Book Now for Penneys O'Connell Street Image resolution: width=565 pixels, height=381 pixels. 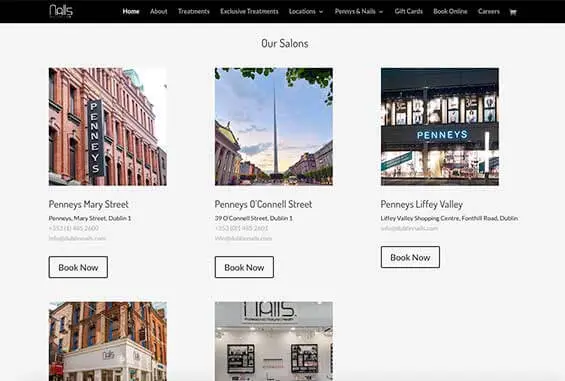pyautogui.click(x=244, y=267)
